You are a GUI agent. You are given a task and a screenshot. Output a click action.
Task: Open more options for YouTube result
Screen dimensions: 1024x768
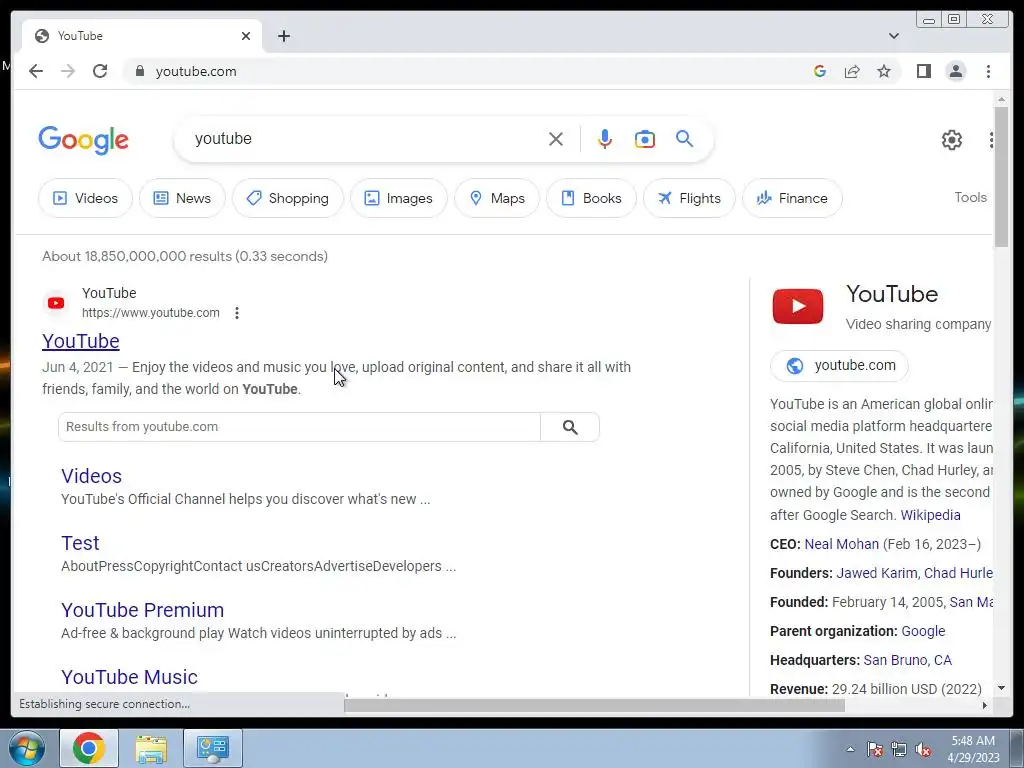coord(237,313)
